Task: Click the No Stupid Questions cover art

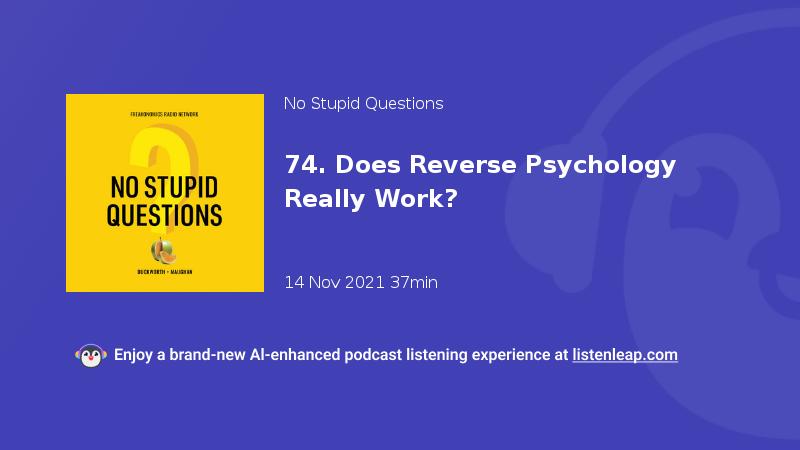Action: pos(165,193)
